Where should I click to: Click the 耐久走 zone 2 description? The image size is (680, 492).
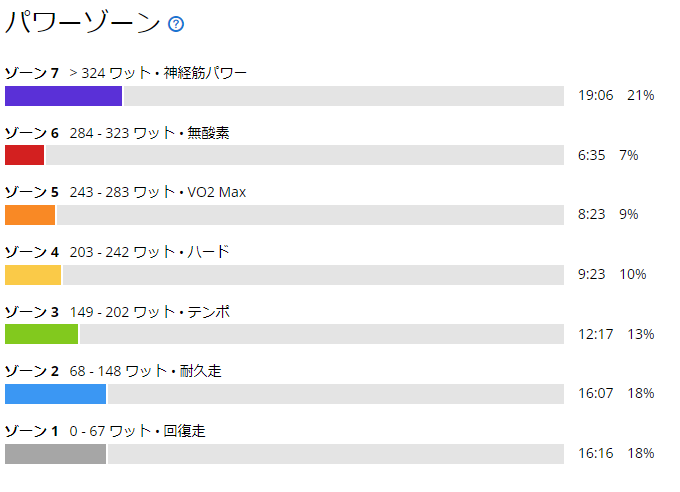(x=200, y=371)
